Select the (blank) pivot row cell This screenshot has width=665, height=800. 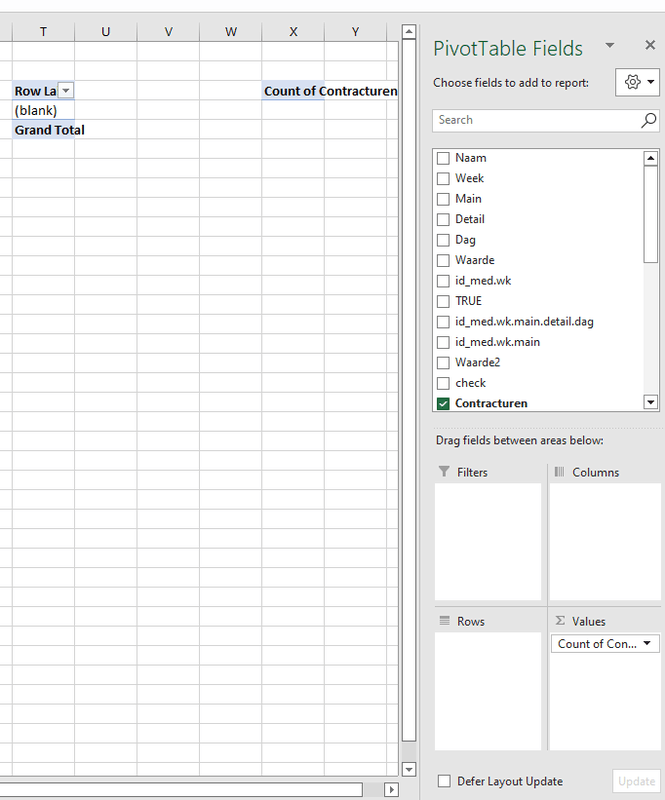(43, 110)
